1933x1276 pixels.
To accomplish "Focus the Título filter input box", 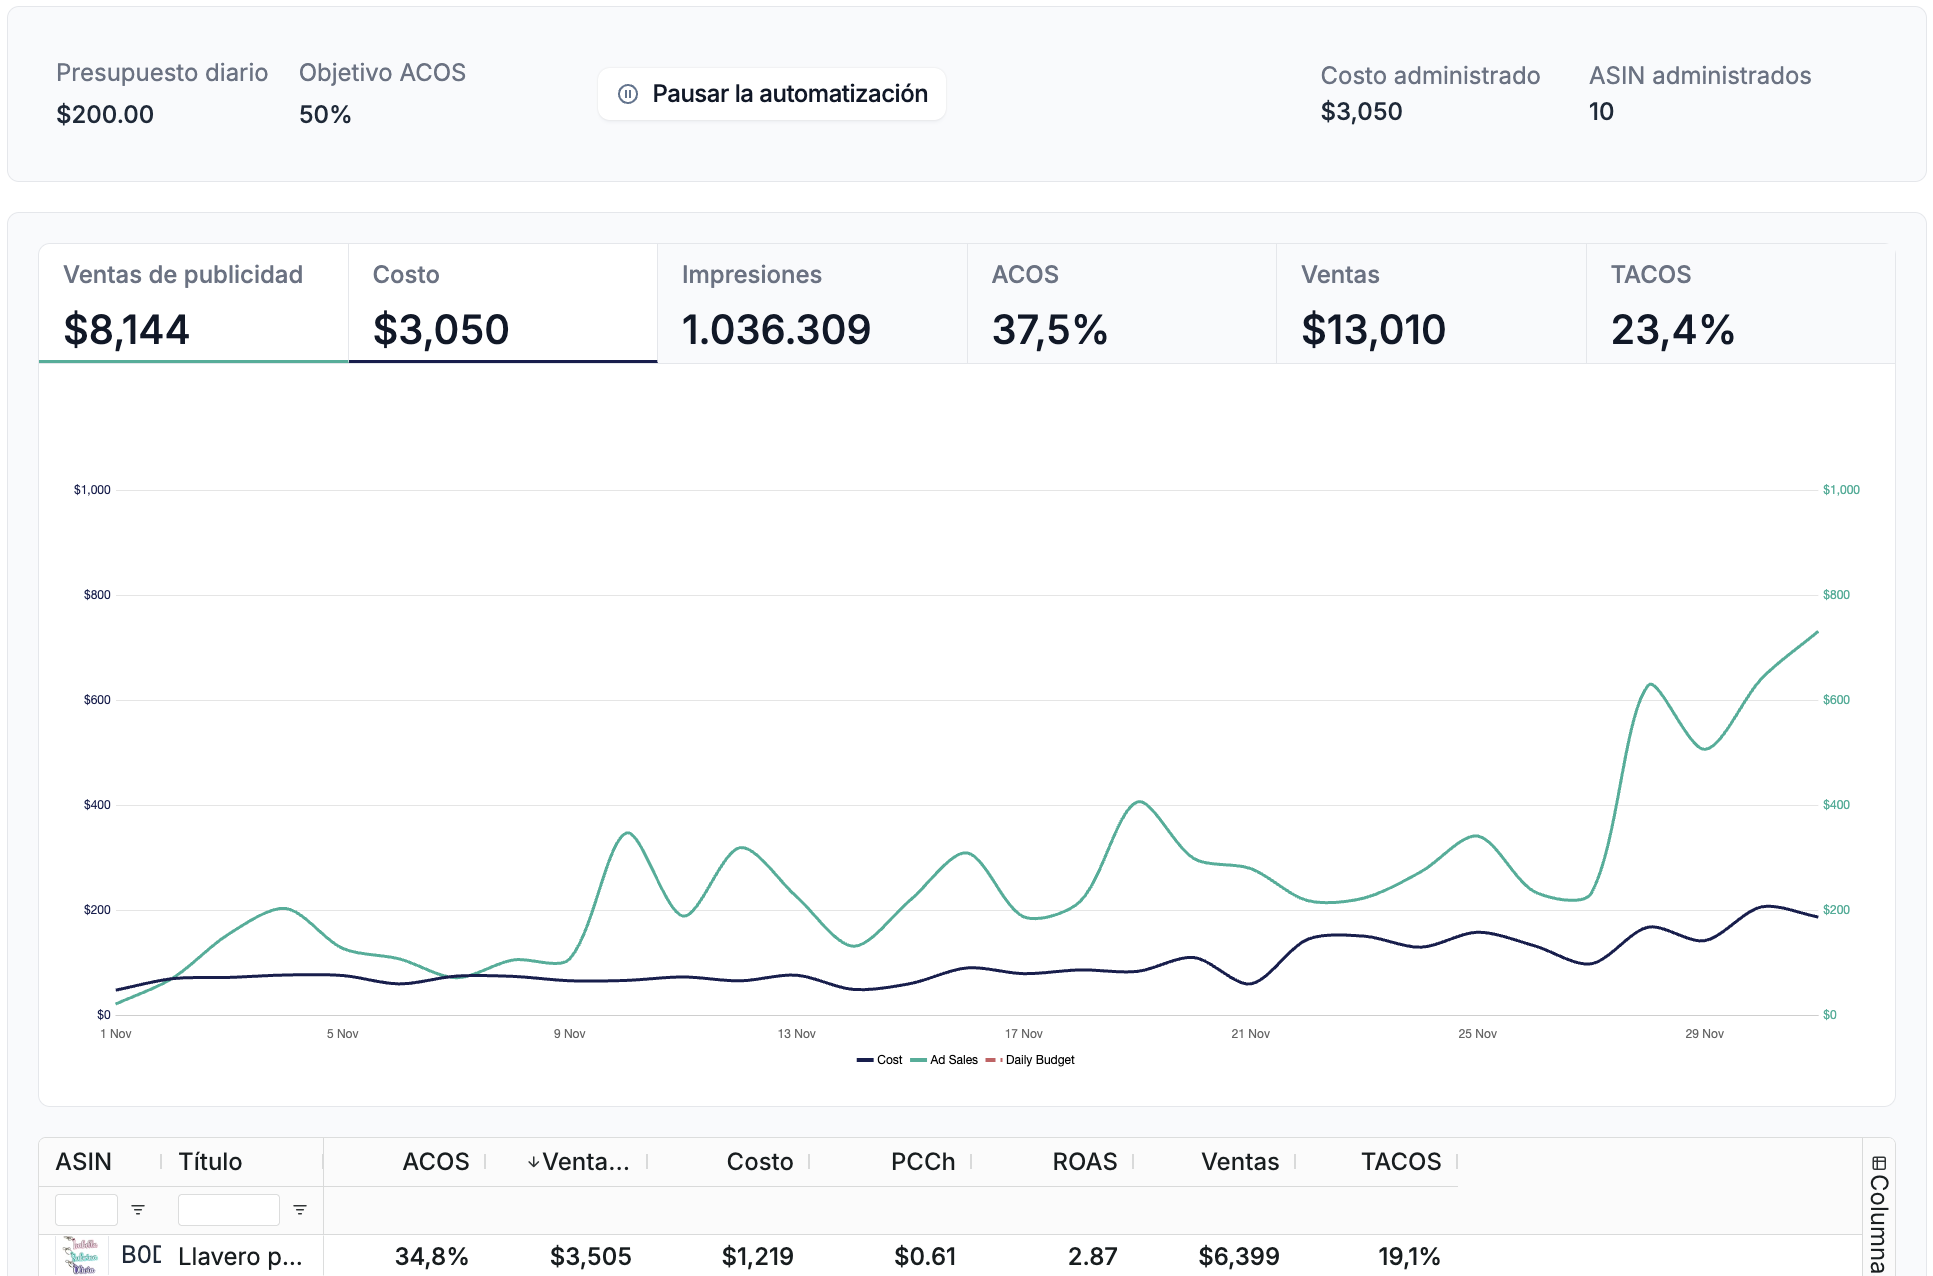I will tap(228, 1210).
